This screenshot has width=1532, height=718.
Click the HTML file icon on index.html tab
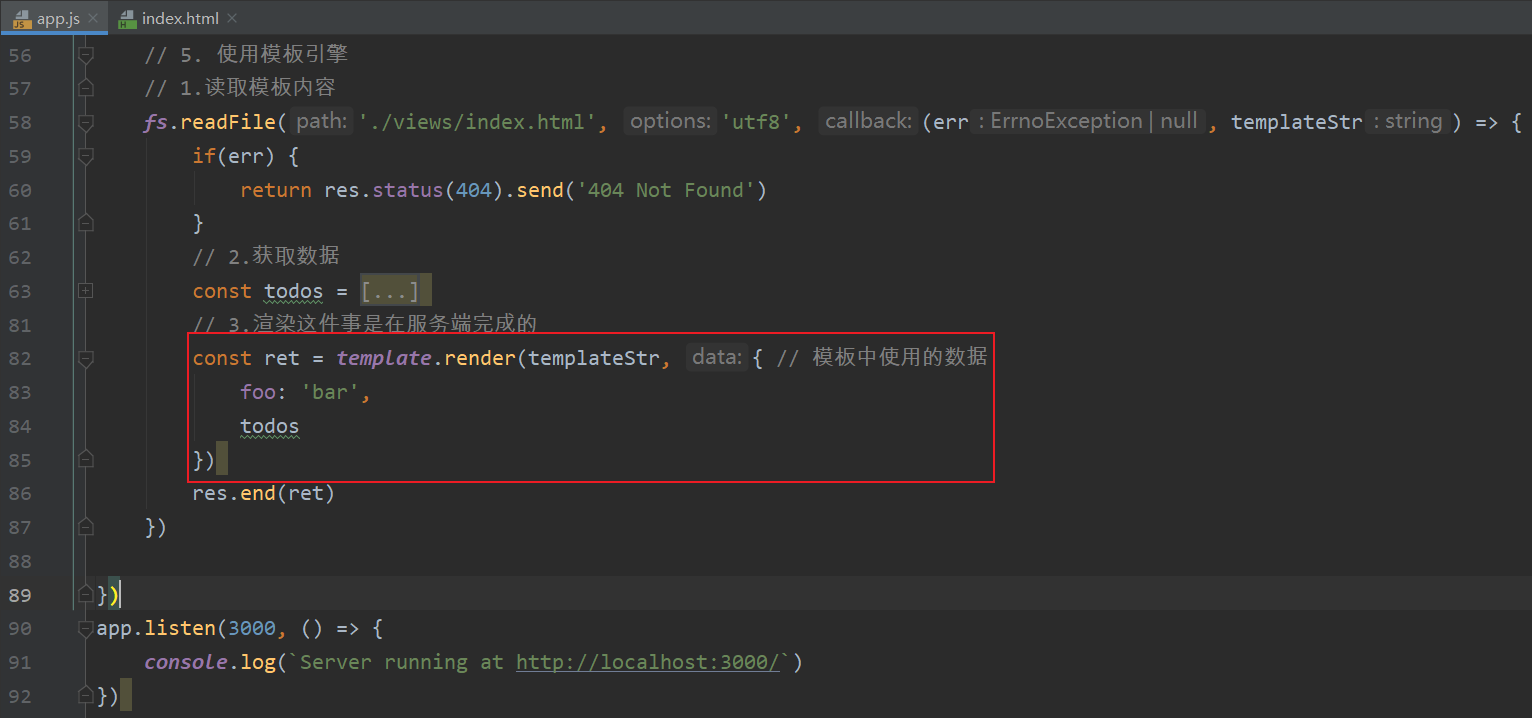pyautogui.click(x=126, y=18)
